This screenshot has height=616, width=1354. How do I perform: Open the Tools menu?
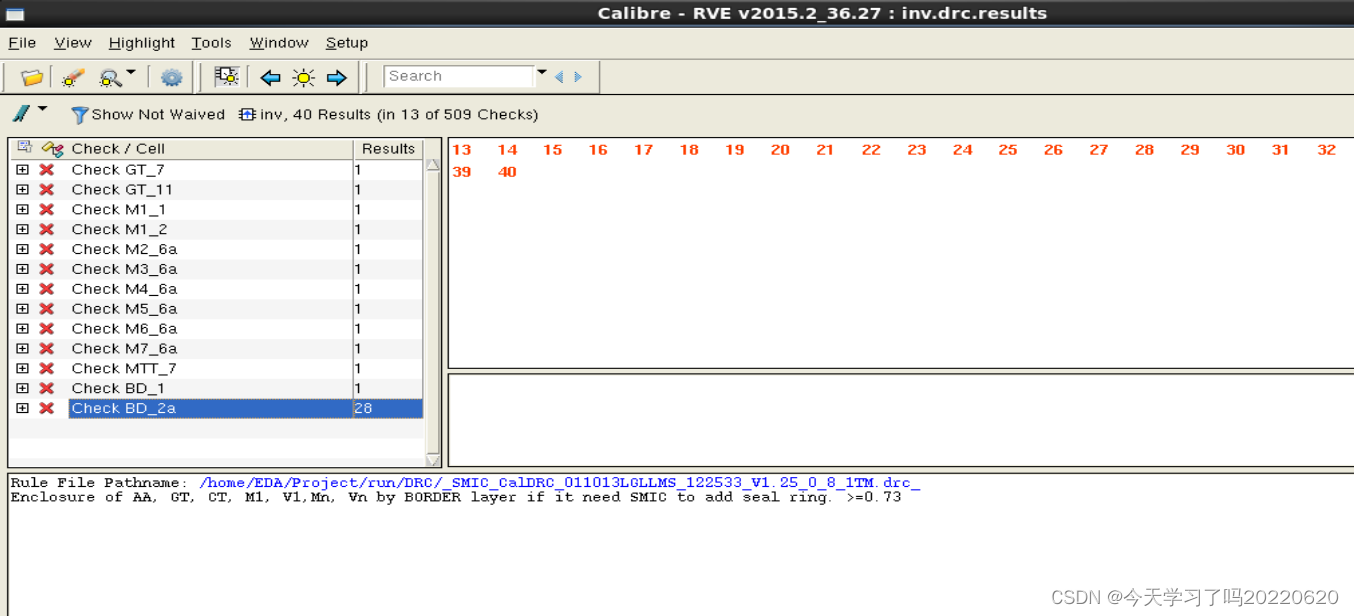211,42
